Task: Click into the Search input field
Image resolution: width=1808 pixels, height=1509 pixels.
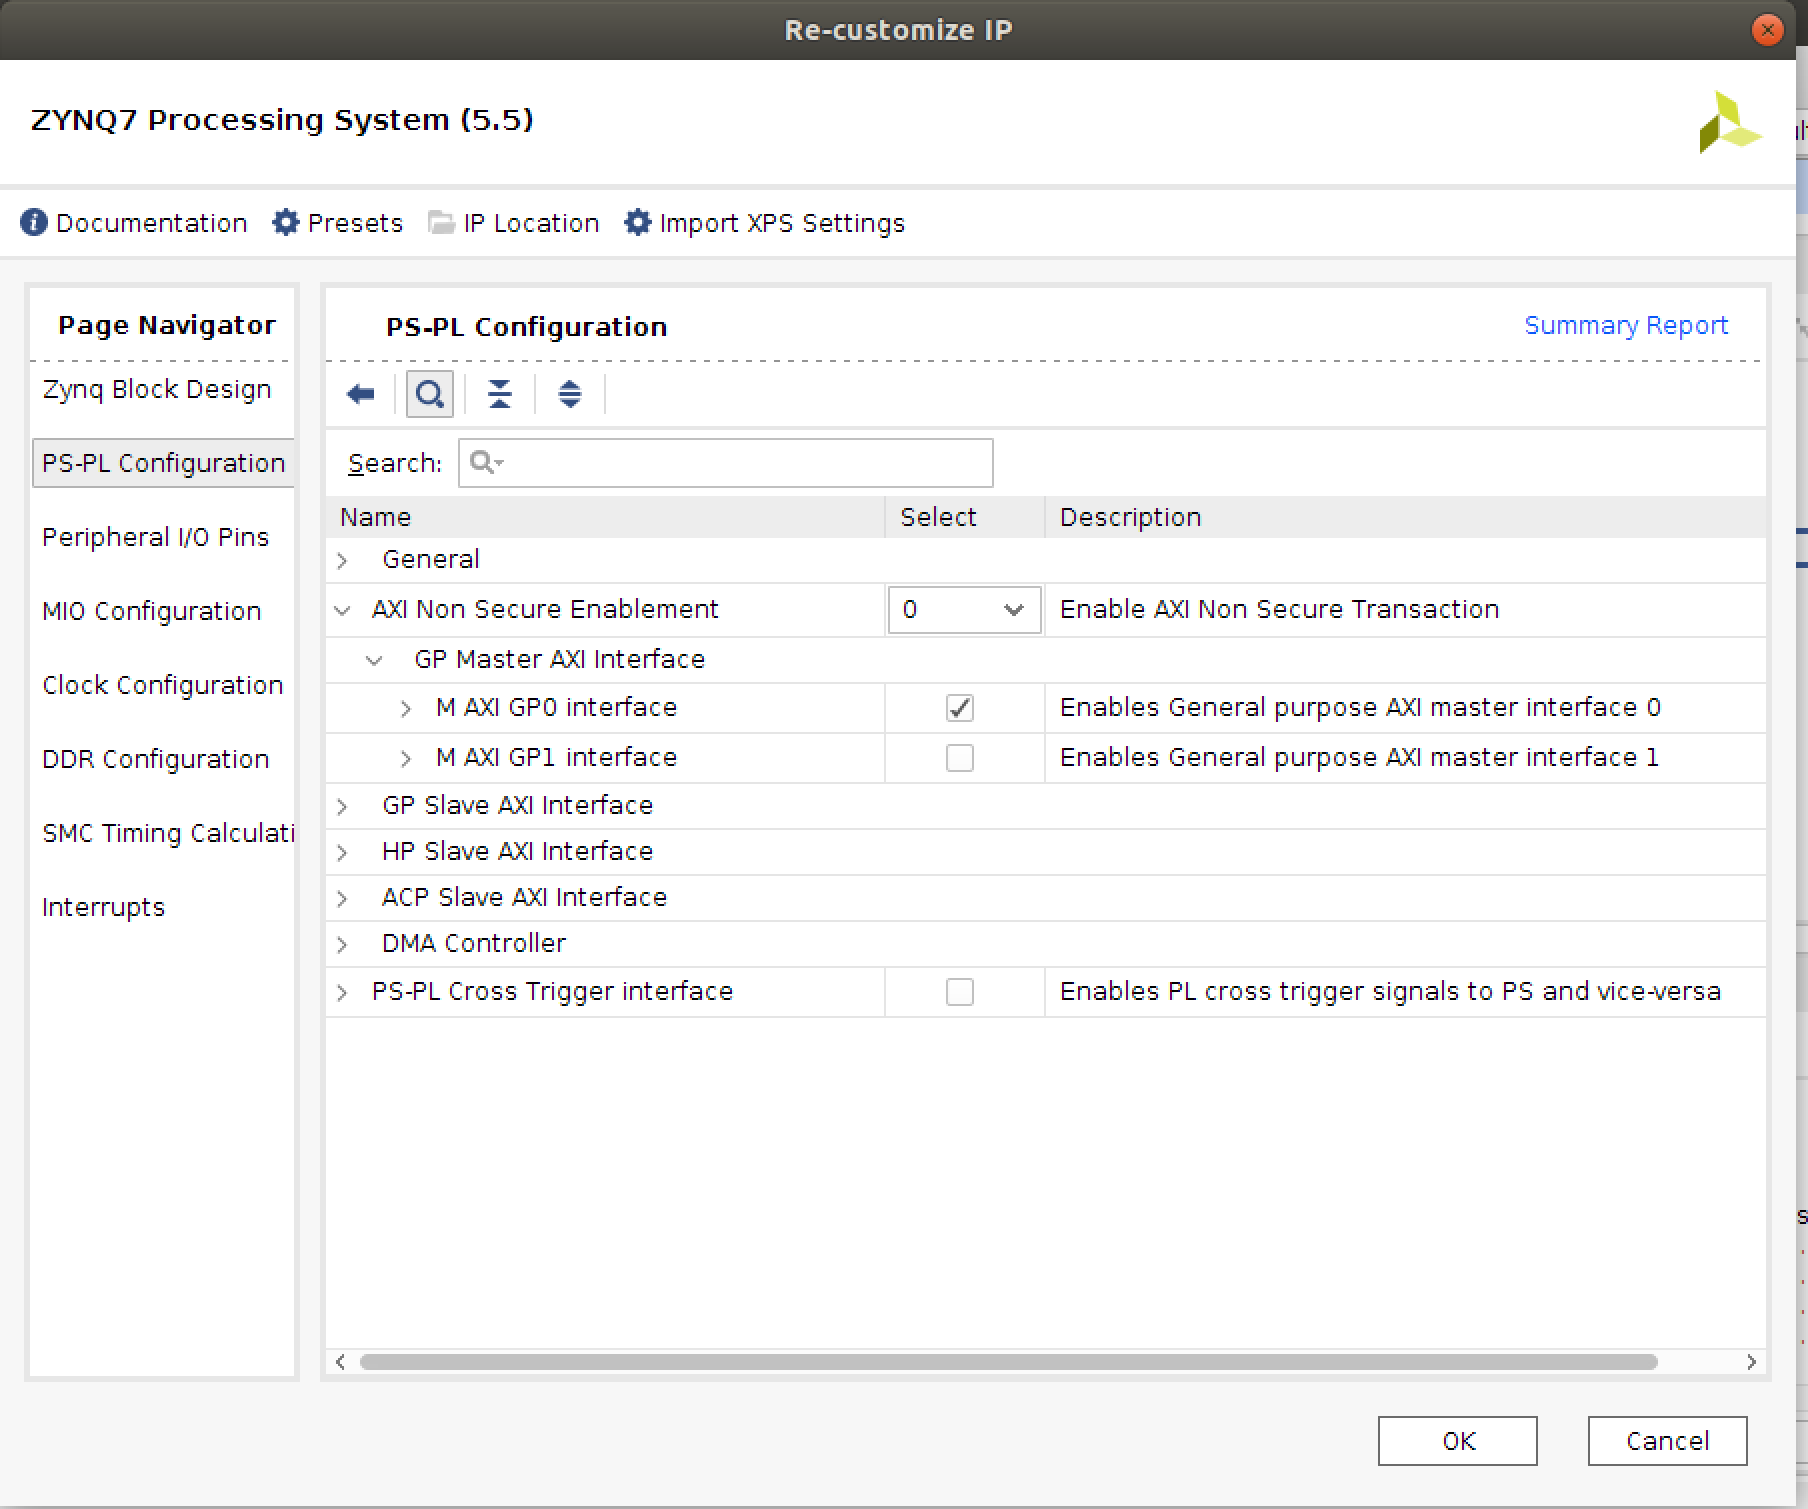Action: point(740,463)
